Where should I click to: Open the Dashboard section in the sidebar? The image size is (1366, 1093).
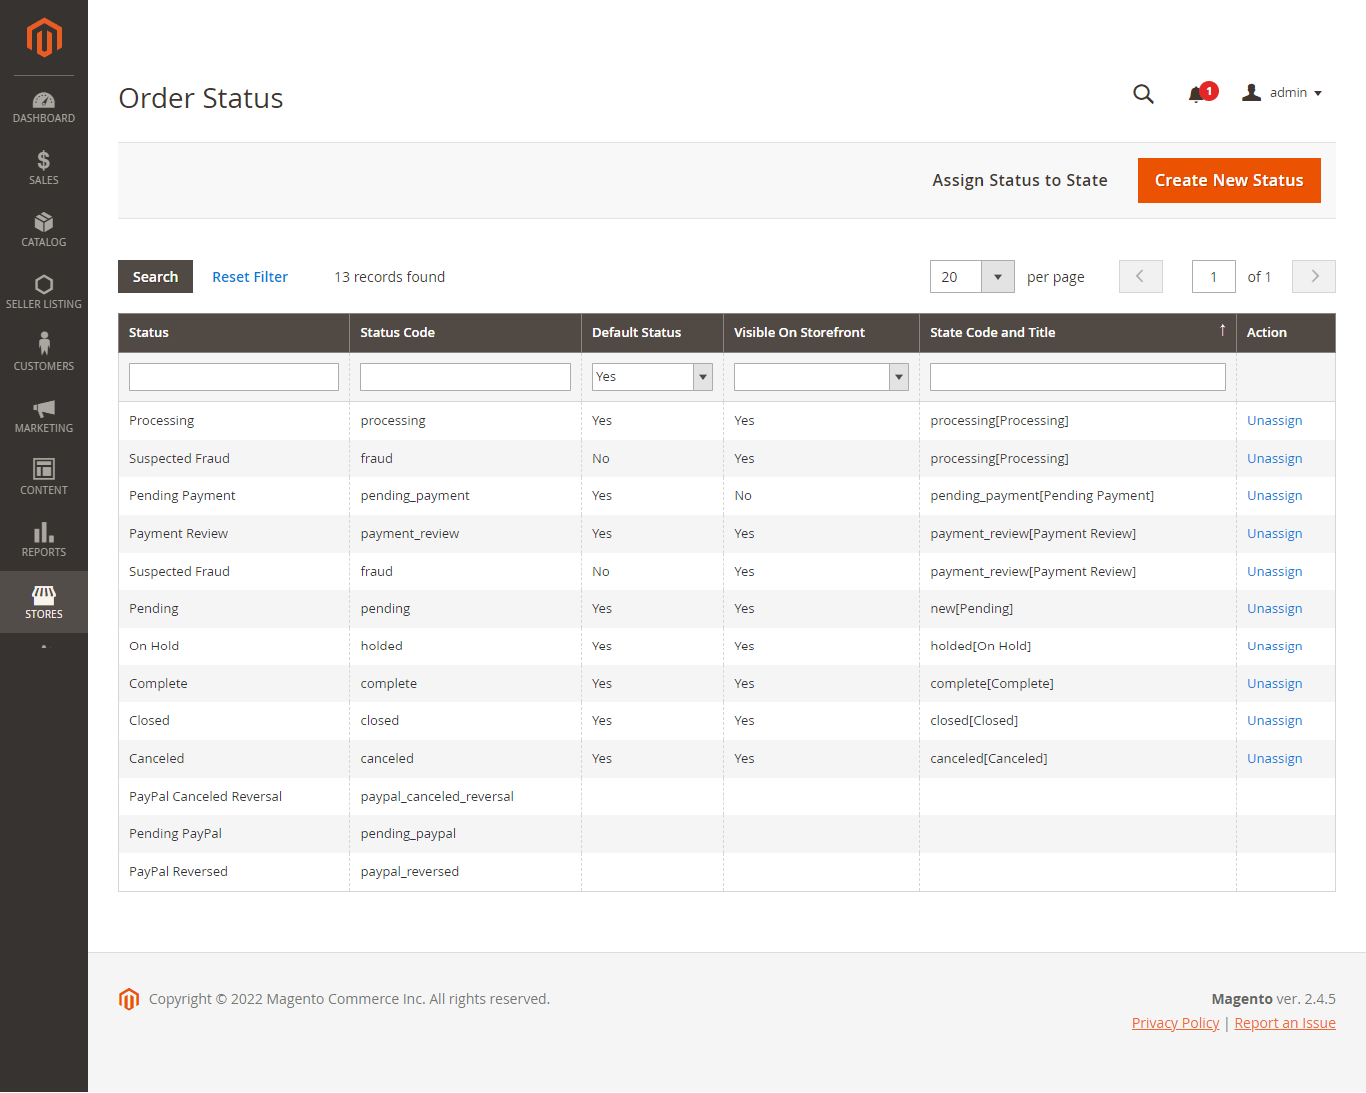click(x=43, y=105)
